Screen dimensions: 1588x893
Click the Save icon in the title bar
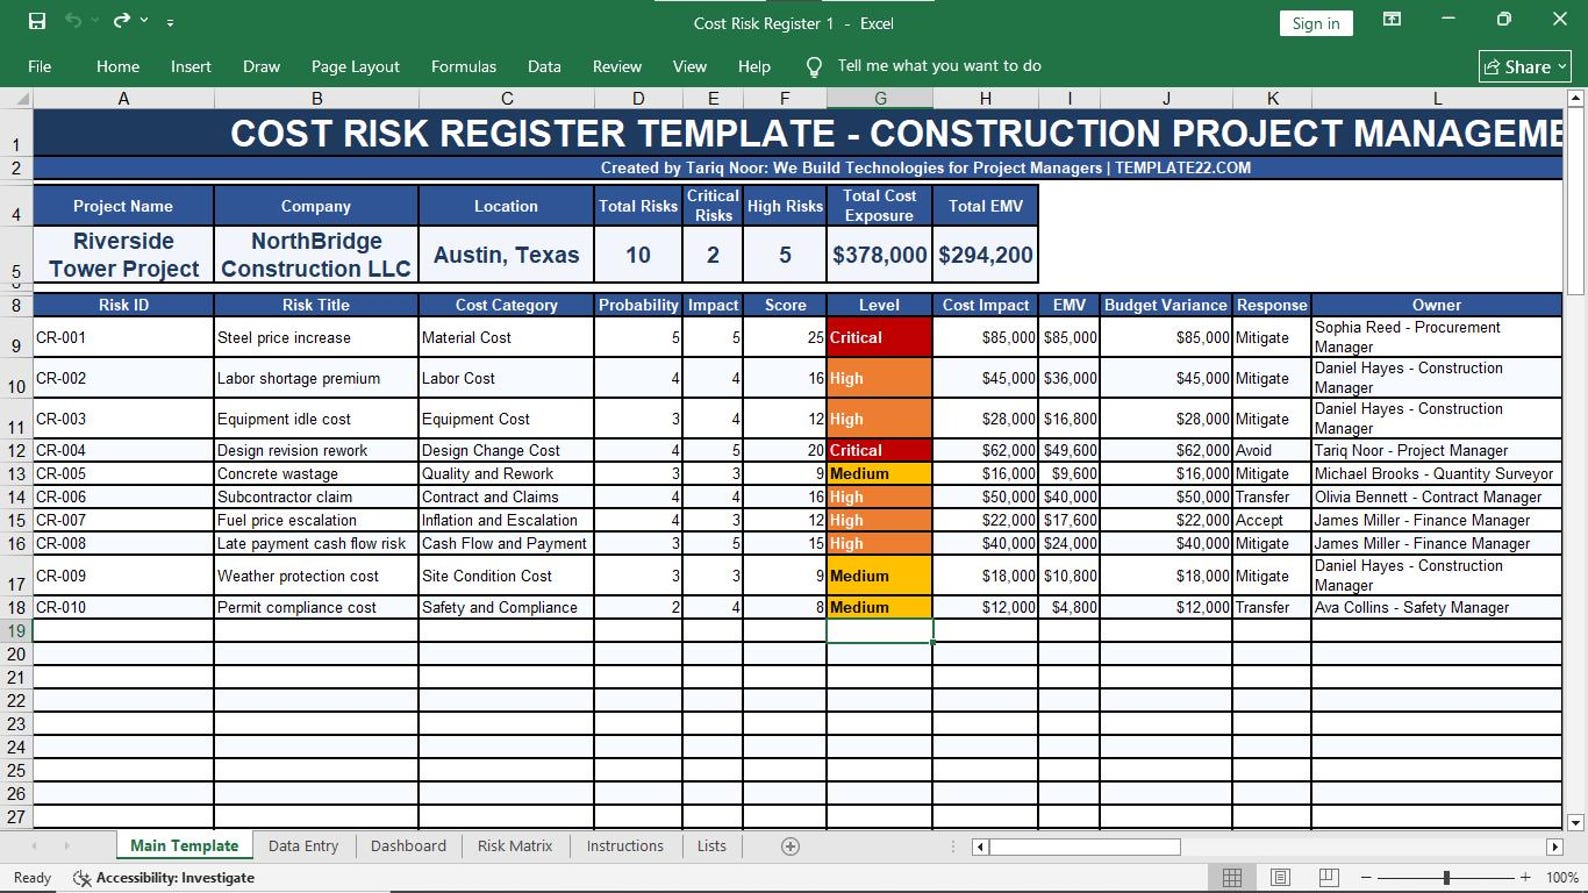[37, 21]
